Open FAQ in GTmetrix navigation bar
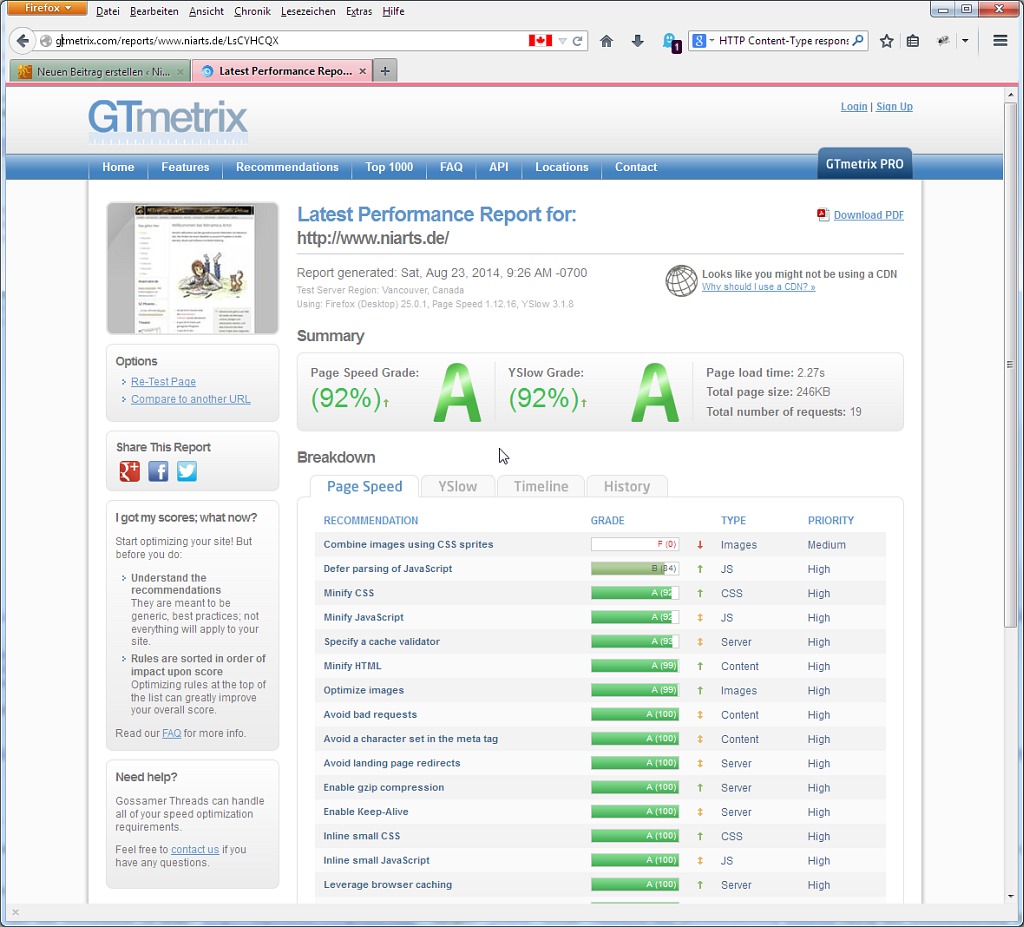 tap(451, 167)
